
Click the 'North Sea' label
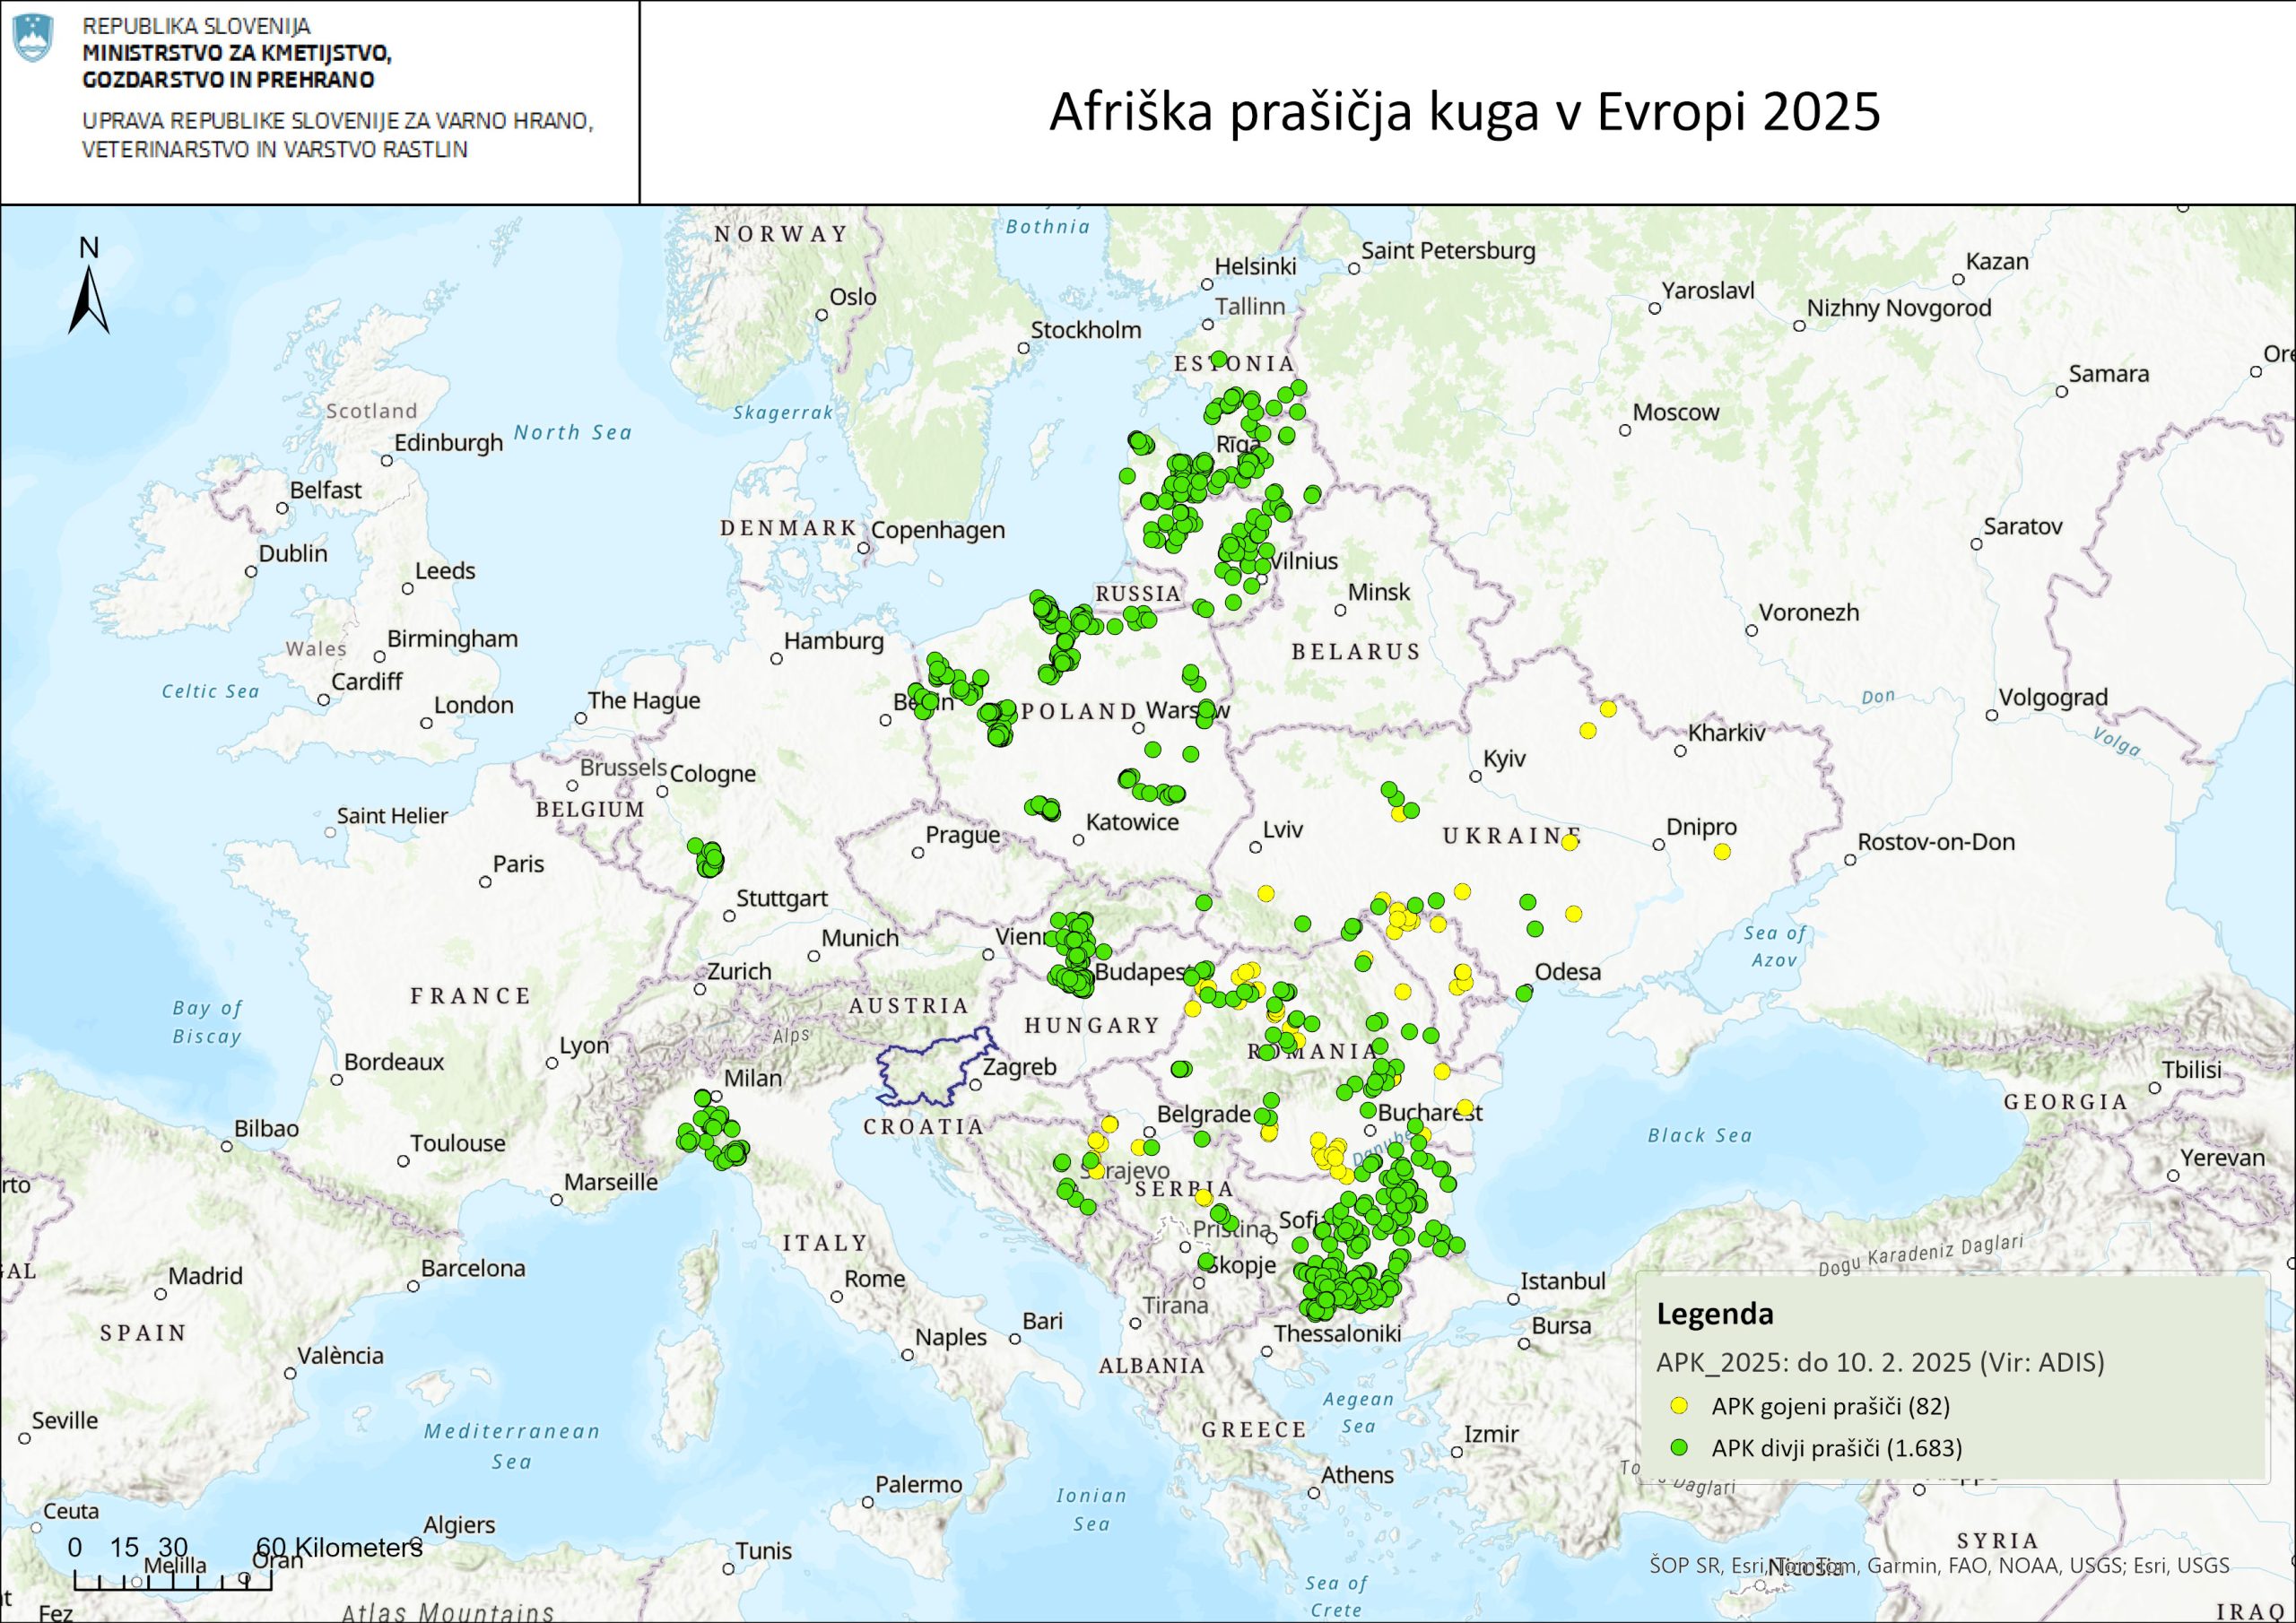coord(573,432)
